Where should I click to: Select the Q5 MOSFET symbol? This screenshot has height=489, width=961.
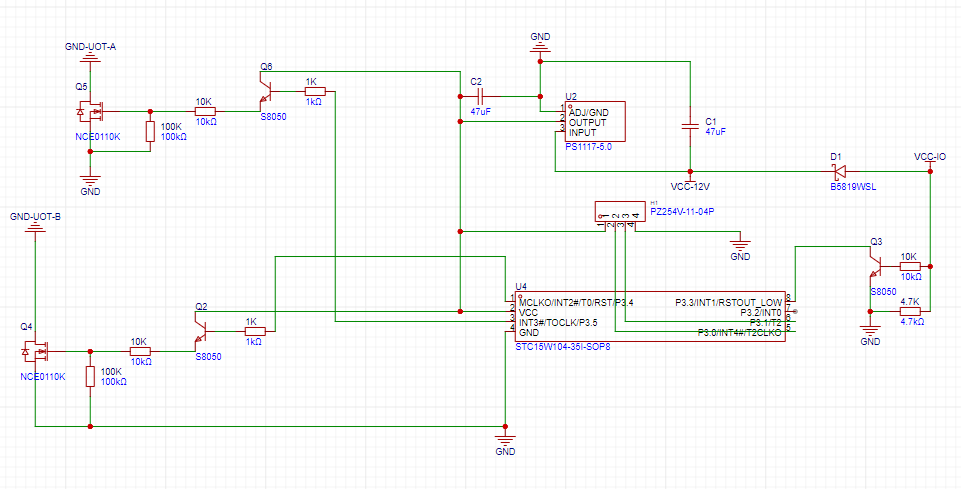92,112
